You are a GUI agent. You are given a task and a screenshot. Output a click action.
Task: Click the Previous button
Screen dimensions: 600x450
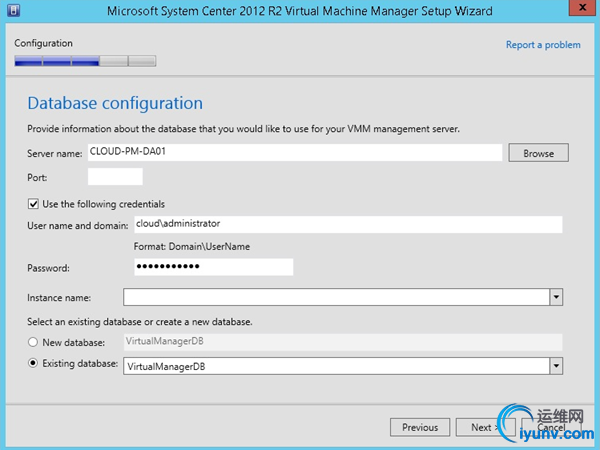[420, 427]
